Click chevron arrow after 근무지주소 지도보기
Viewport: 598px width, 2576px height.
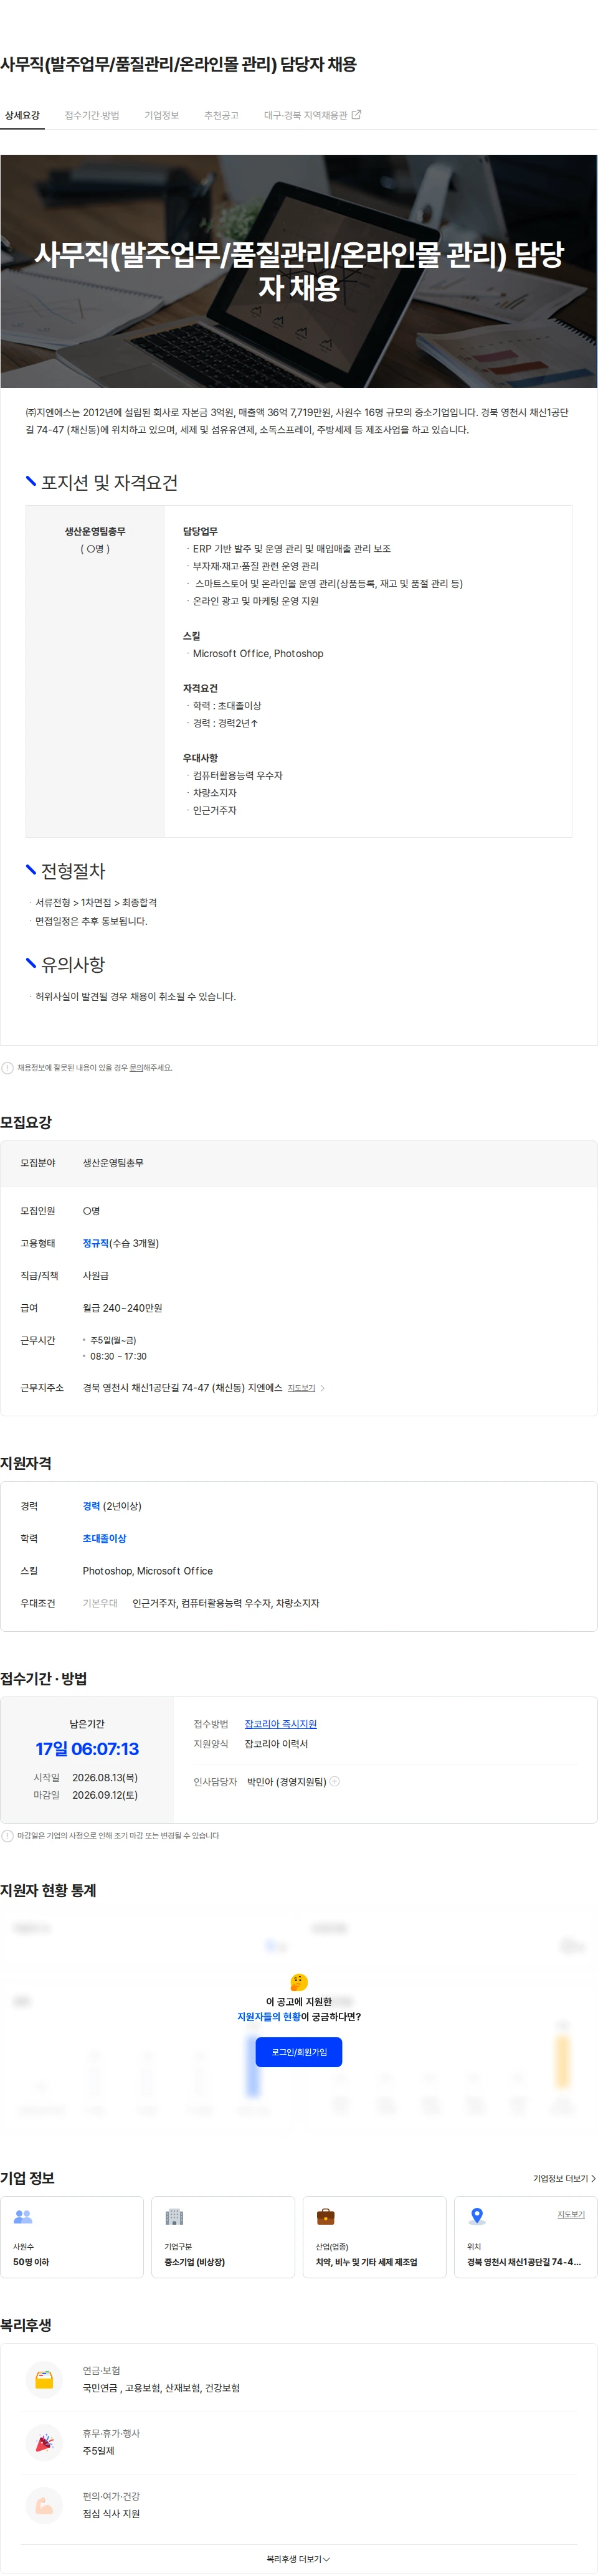coord(322,1388)
